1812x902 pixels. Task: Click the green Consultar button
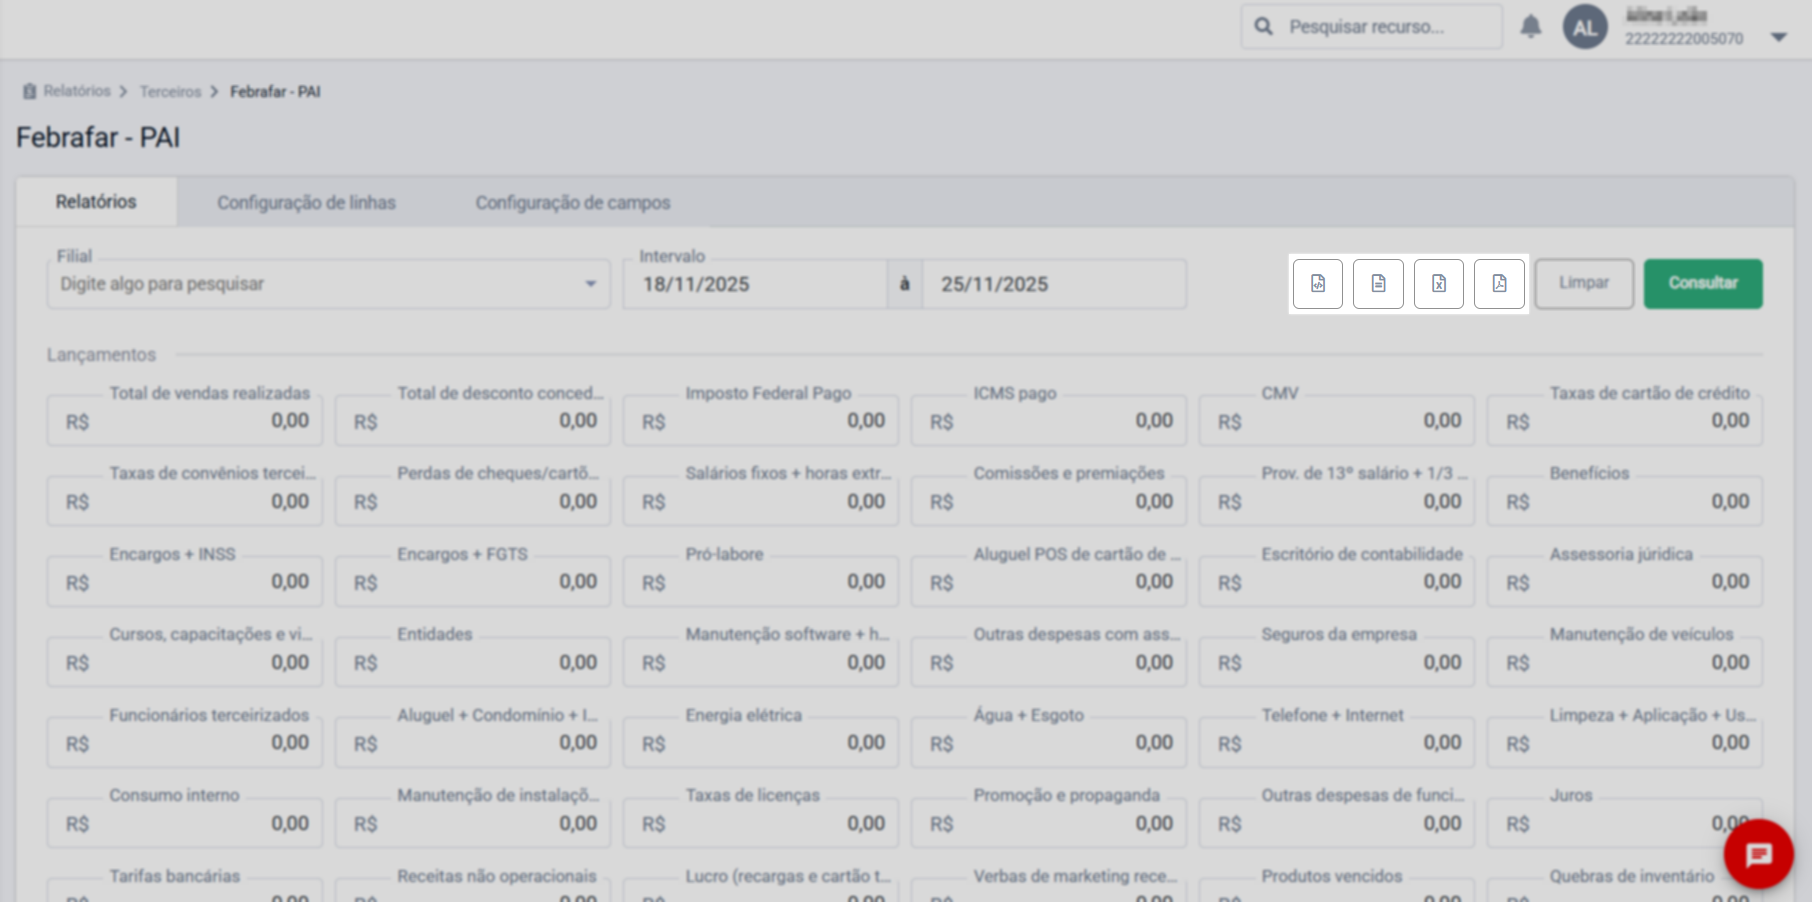coord(1703,284)
